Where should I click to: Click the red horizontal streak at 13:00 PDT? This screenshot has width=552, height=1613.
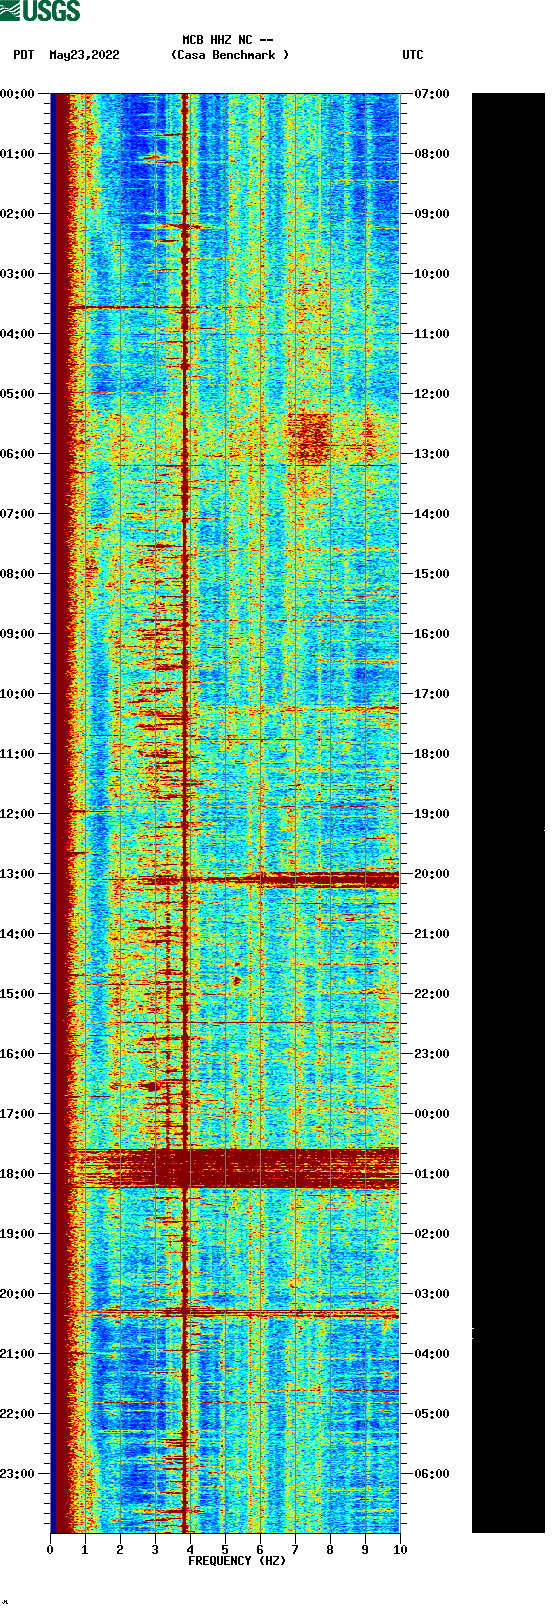pyautogui.click(x=268, y=880)
